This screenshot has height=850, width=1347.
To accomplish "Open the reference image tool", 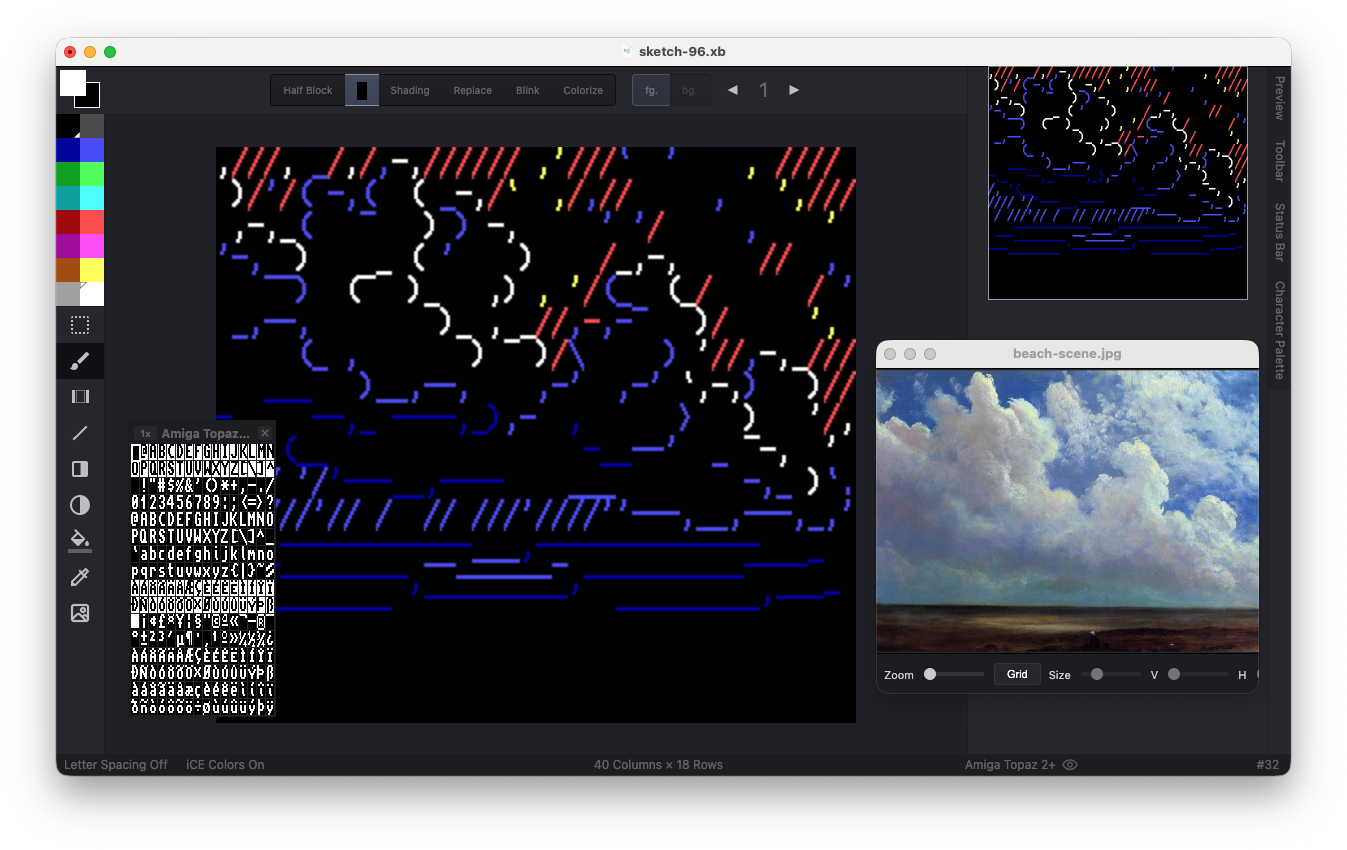I will click(80, 613).
